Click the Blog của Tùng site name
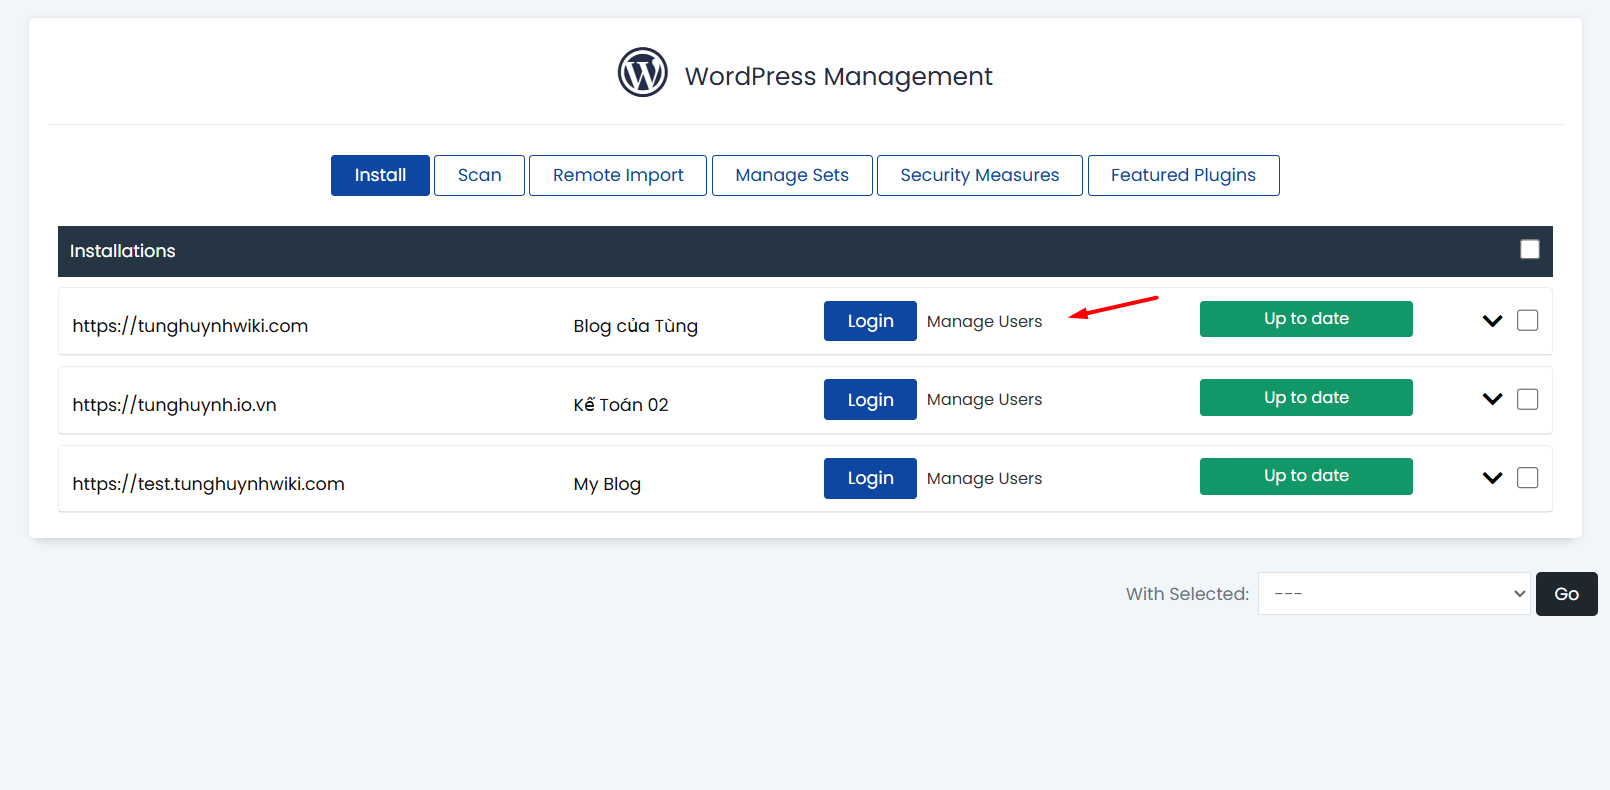This screenshot has width=1610, height=790. 635,326
